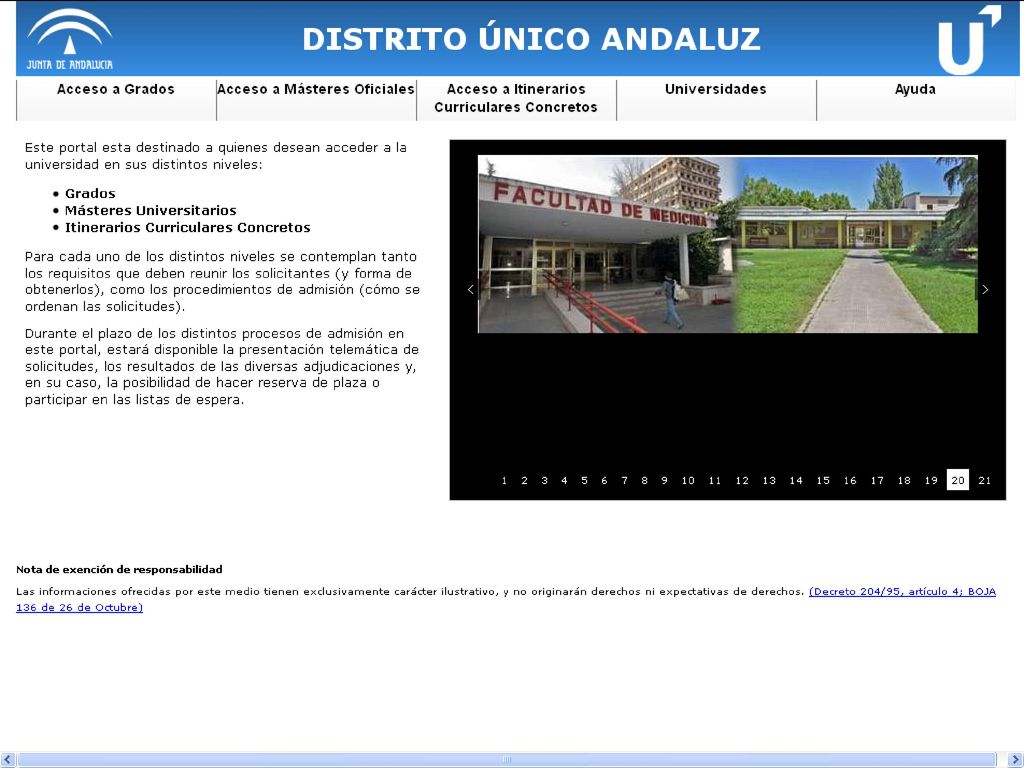1024x768 pixels.
Task: Click 'Nota de exención de responsabilidad' heading
Action: coord(120,569)
